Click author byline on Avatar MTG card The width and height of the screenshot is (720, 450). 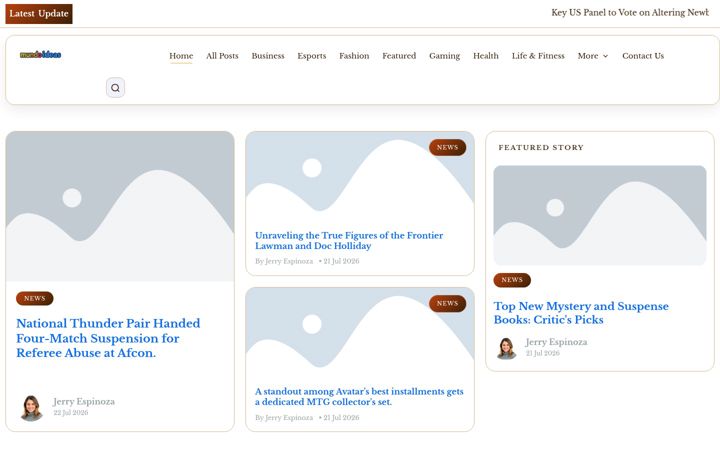(284, 418)
